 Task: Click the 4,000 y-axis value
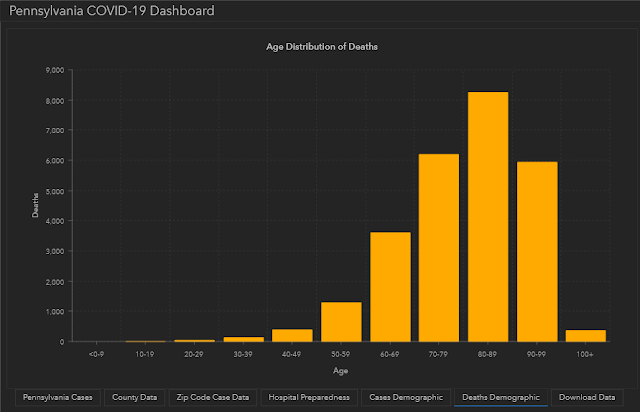point(55,221)
